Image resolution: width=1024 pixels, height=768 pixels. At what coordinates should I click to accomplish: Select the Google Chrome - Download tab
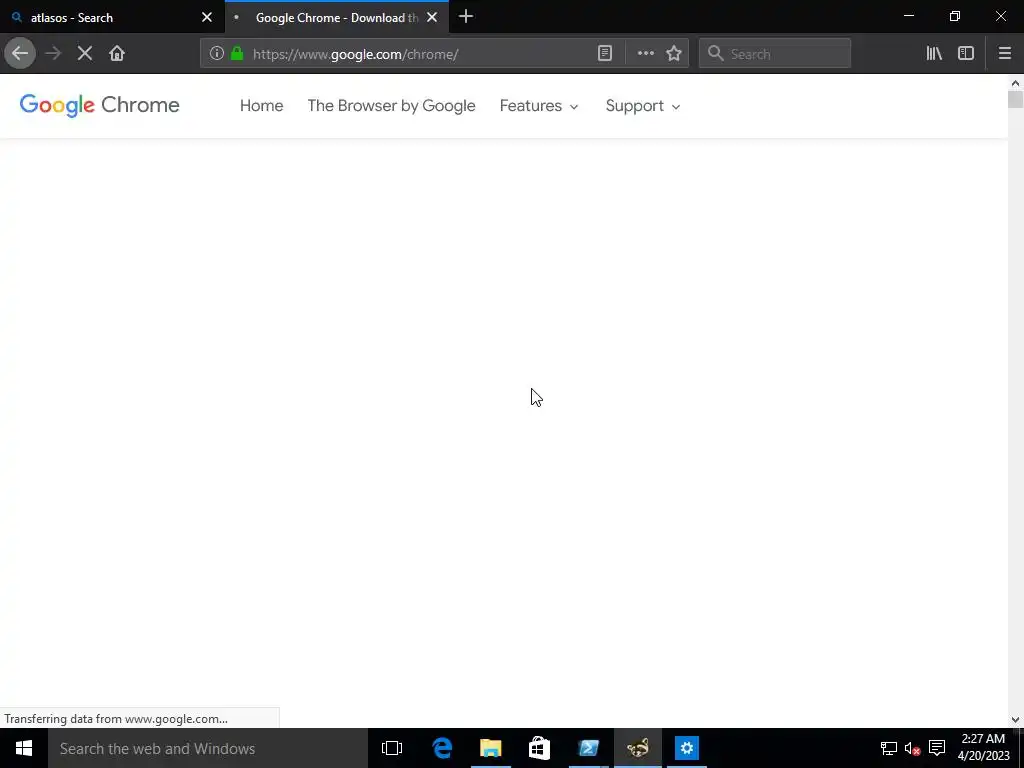click(336, 18)
